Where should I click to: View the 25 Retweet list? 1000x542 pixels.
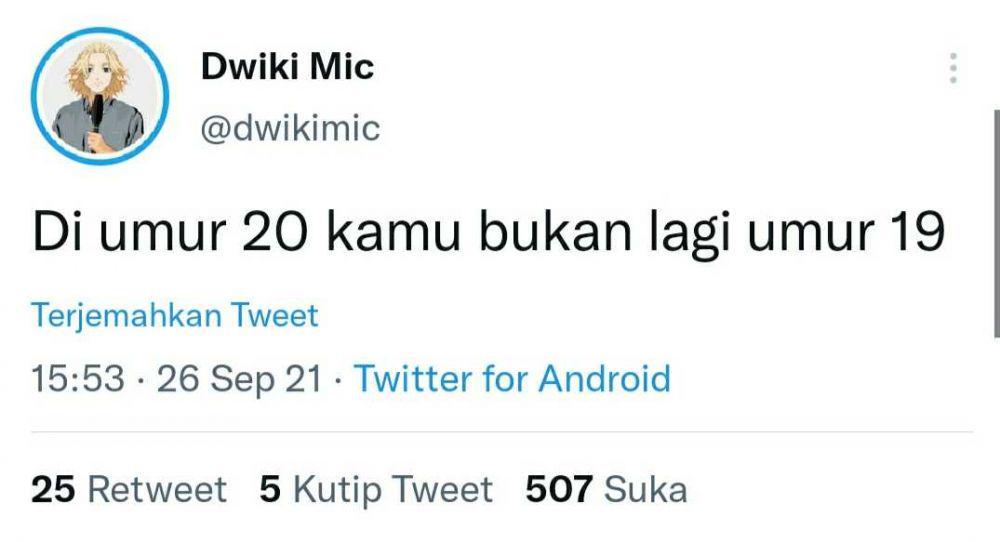[128, 490]
